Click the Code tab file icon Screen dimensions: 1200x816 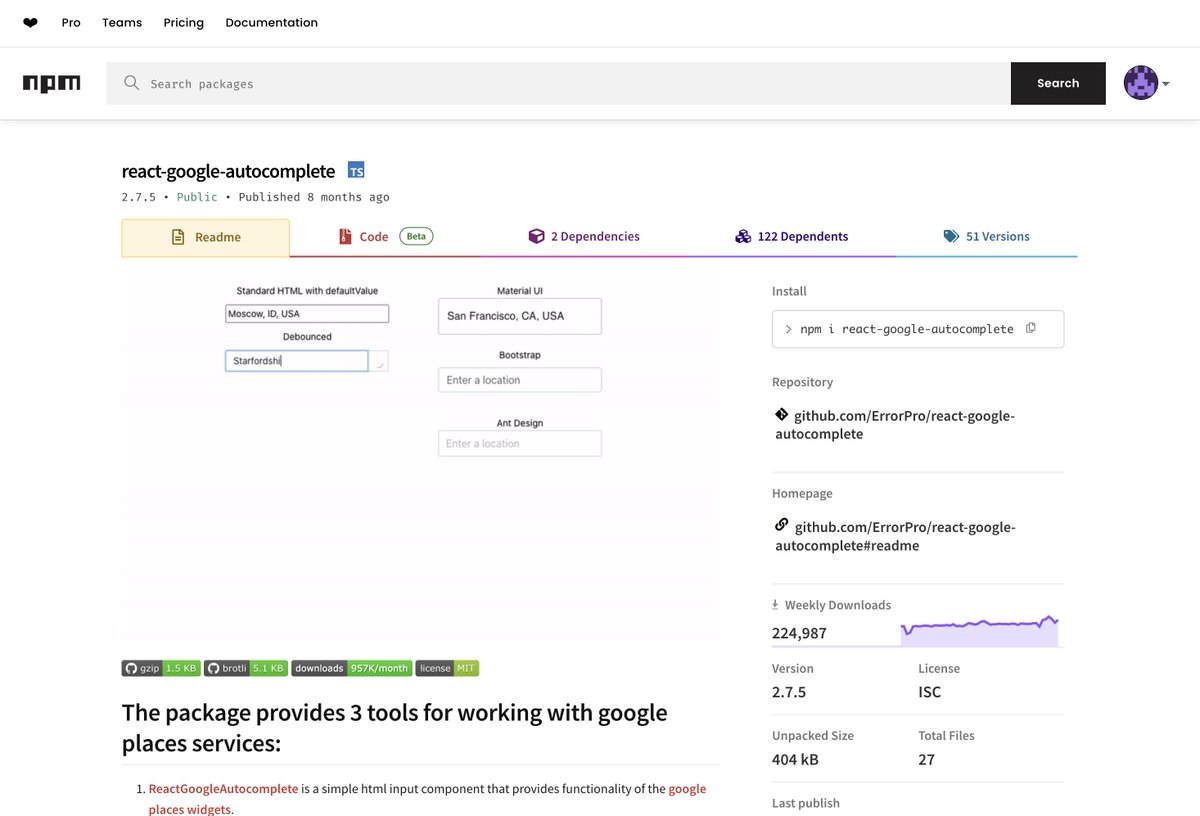click(x=345, y=237)
